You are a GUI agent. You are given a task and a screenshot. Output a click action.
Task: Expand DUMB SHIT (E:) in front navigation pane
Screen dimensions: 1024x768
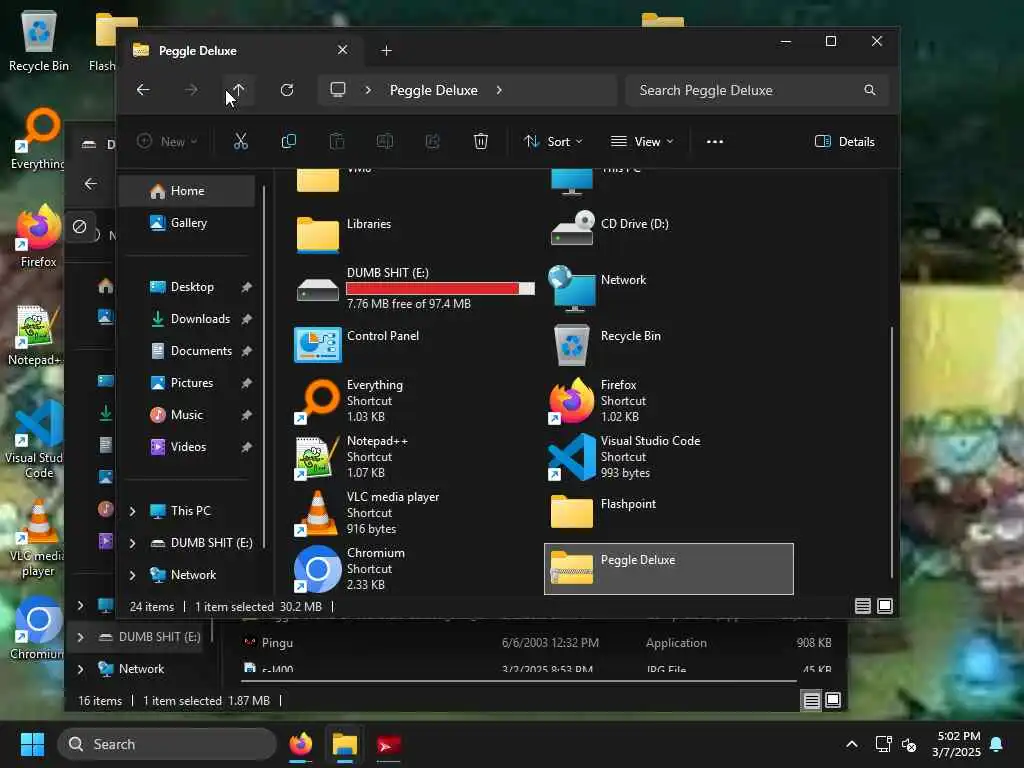pos(133,543)
